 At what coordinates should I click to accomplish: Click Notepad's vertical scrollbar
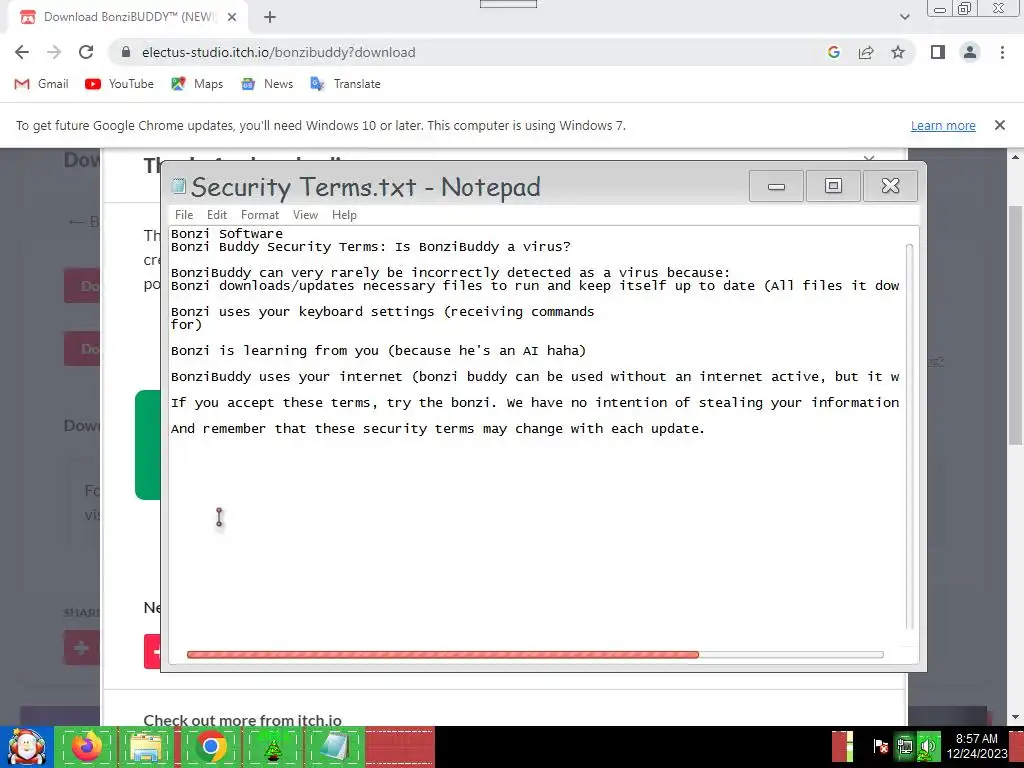point(910,436)
